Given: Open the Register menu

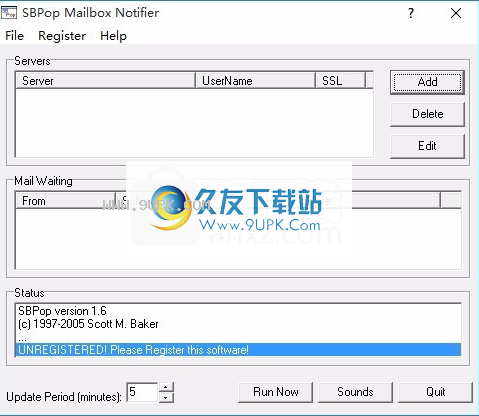Looking at the screenshot, I should pyautogui.click(x=62, y=36).
